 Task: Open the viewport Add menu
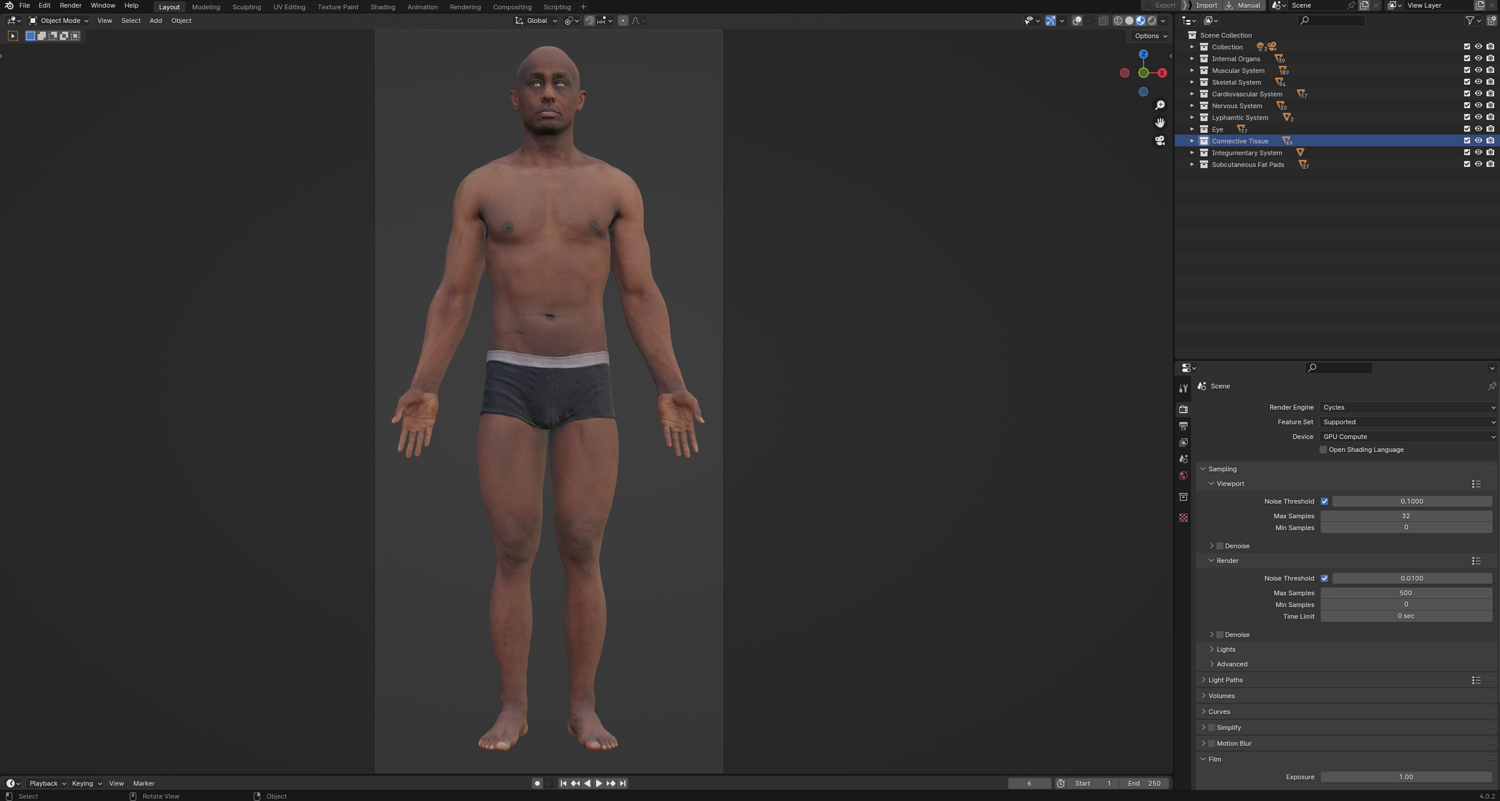155,20
